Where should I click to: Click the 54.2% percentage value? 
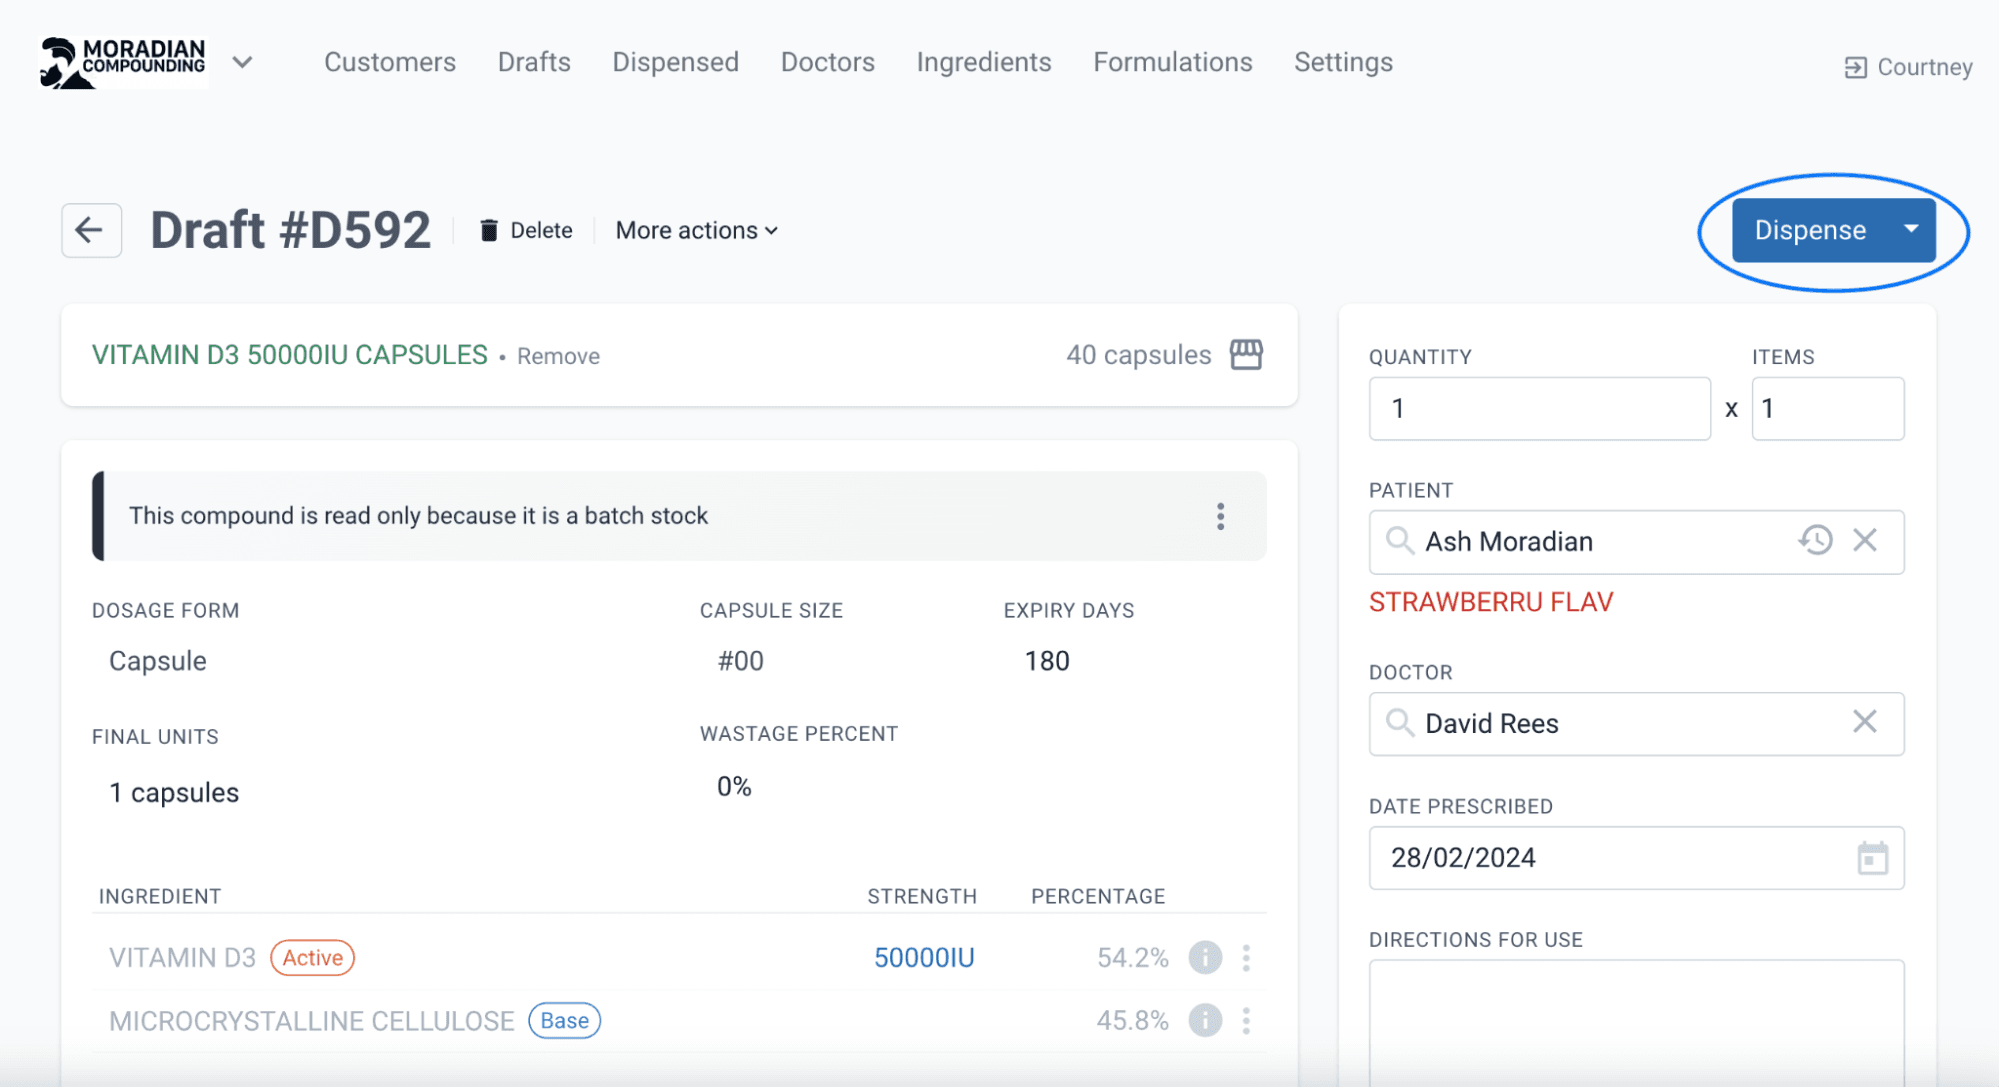tap(1132, 958)
